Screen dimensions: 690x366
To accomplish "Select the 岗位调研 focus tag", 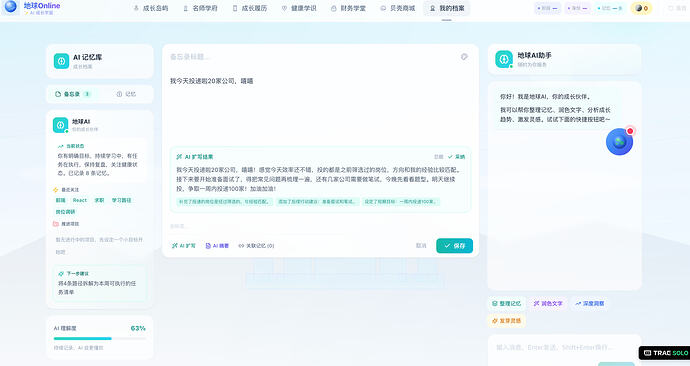I will coord(65,212).
